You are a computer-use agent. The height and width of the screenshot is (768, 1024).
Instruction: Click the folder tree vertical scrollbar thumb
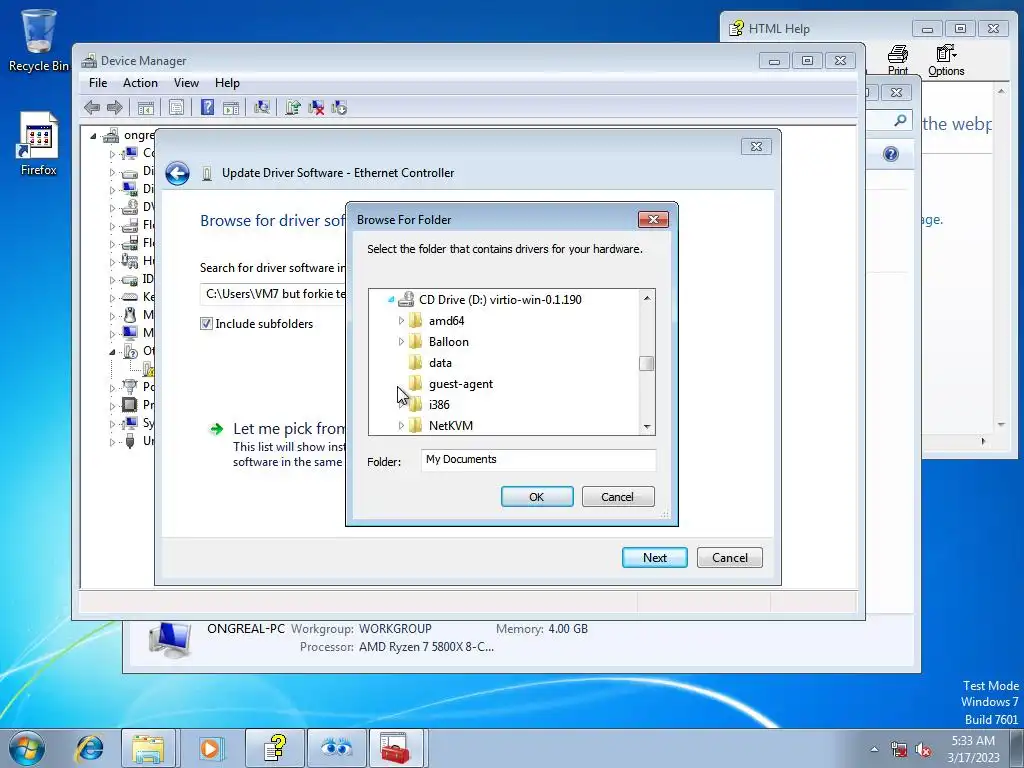[647, 363]
